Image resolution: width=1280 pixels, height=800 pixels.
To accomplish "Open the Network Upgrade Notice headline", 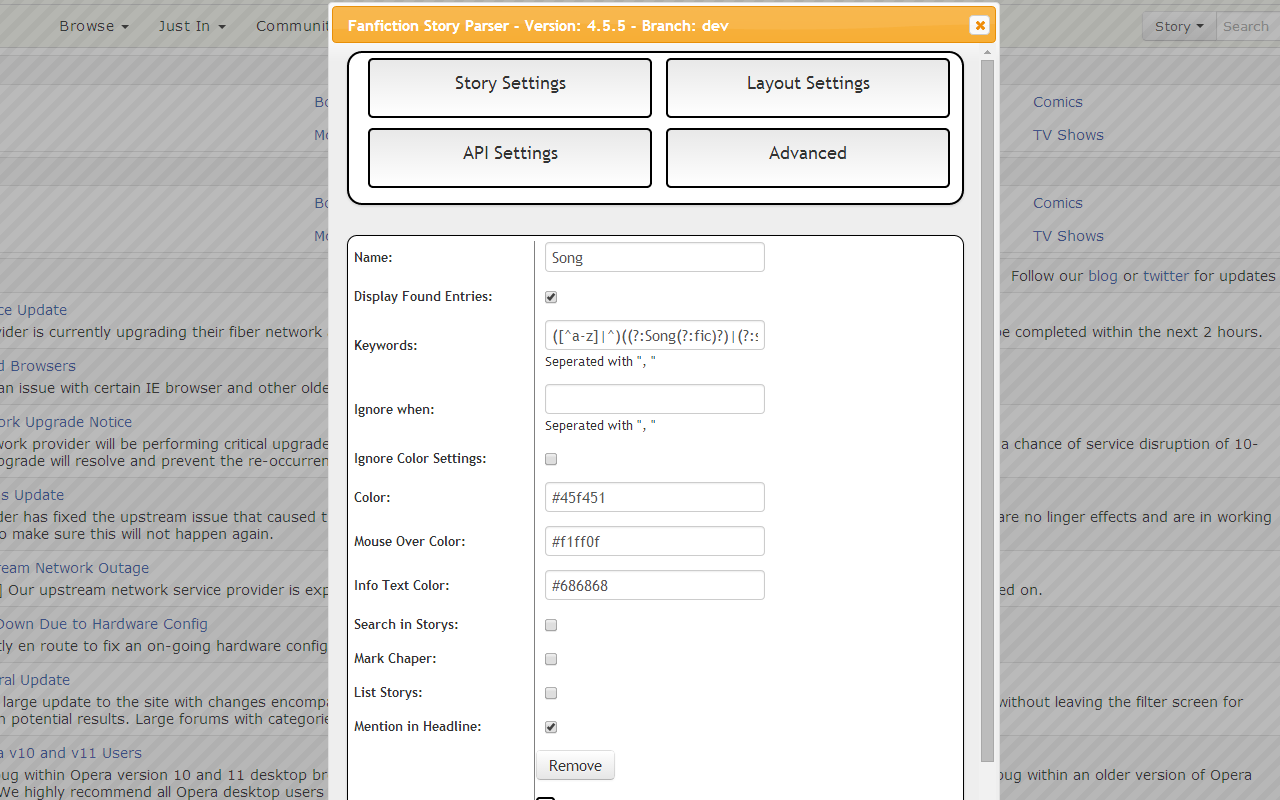I will 66,422.
